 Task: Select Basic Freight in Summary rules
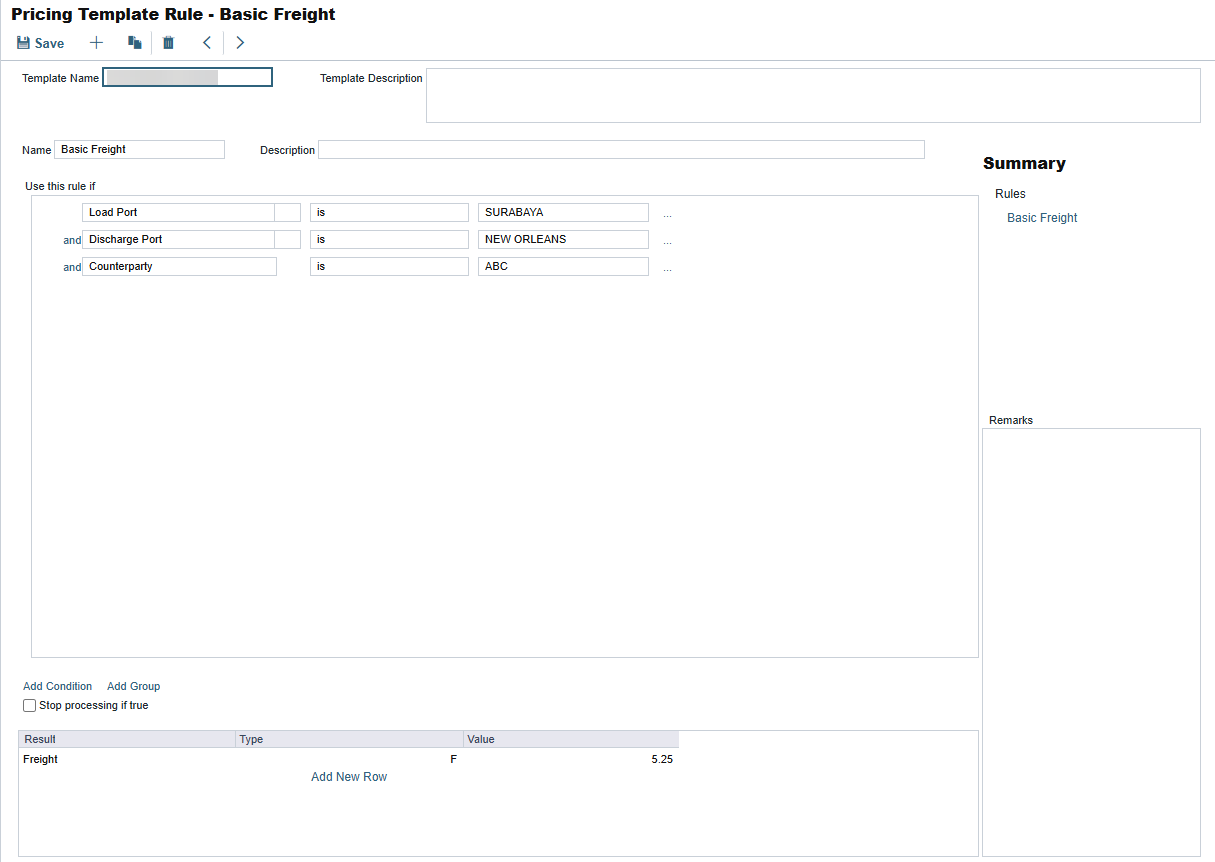click(x=1042, y=218)
